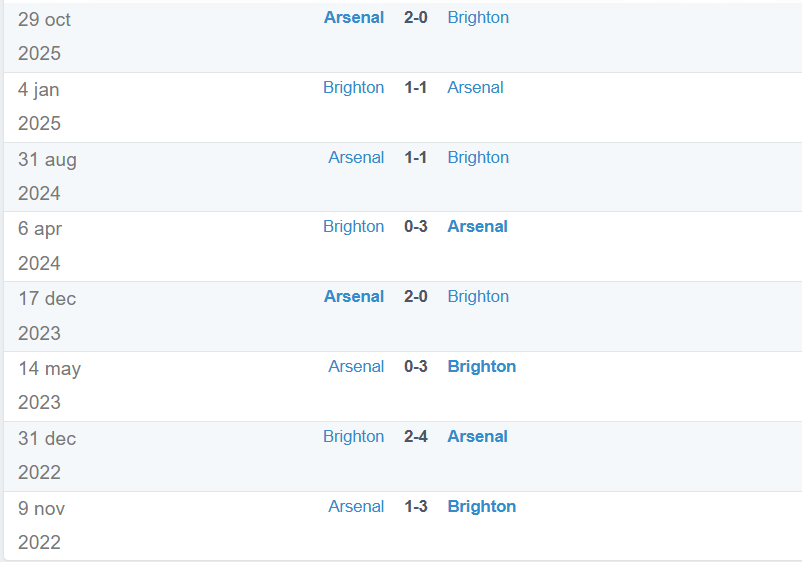Open the 2-0 score from 29 oct 2025
Image resolution: width=802 pixels, height=562 pixels.
(416, 18)
